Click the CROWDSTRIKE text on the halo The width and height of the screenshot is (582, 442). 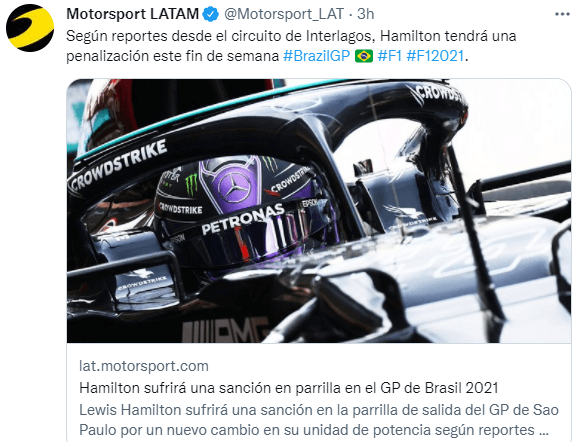(118, 164)
